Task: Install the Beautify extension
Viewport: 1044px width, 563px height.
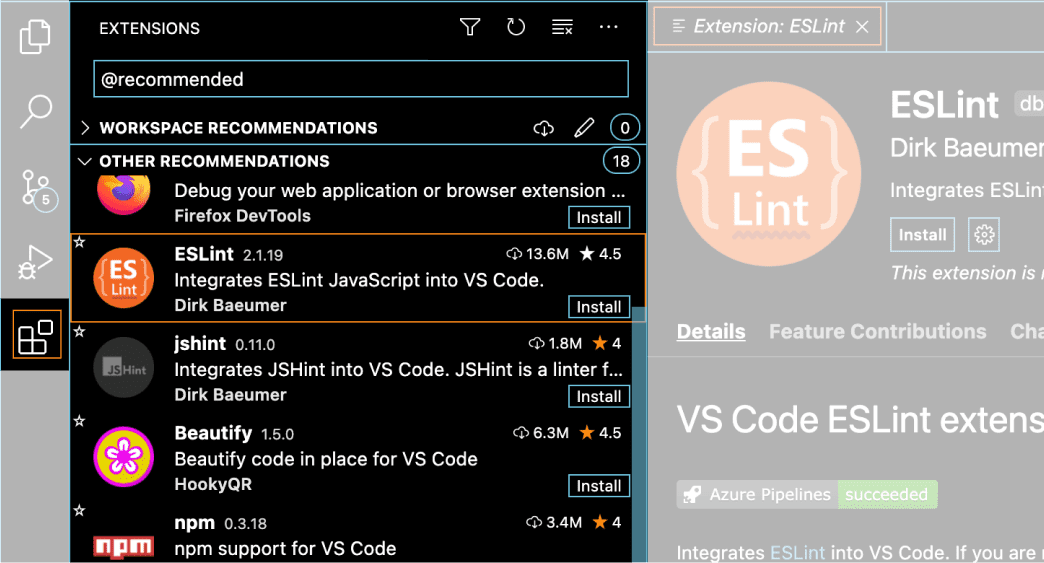Action: tap(599, 486)
